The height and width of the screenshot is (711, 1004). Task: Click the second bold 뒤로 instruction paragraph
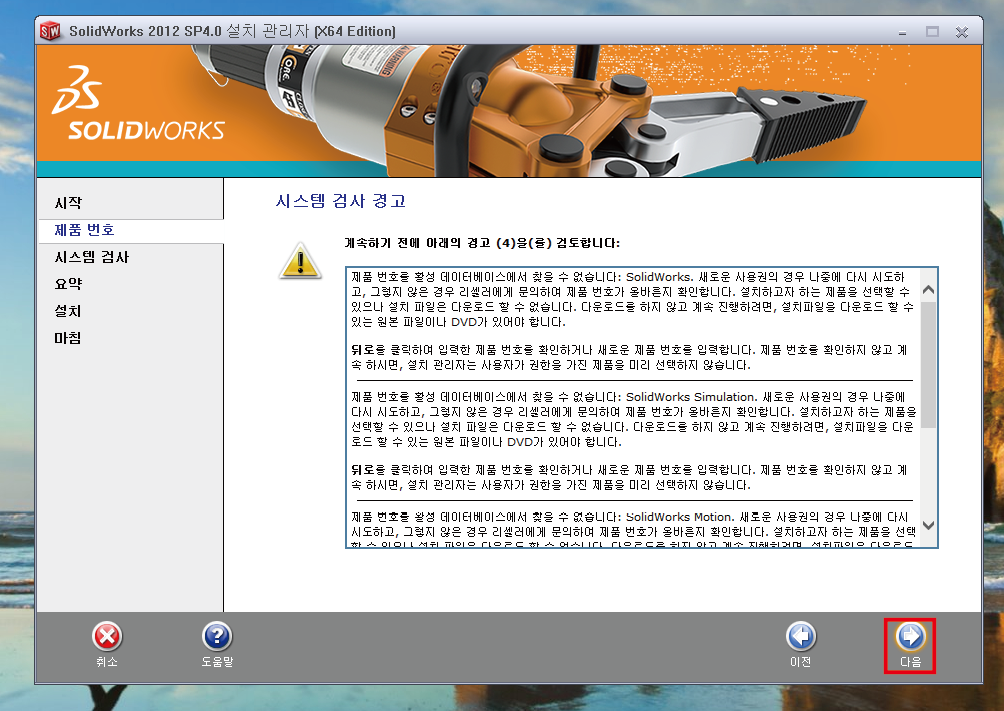[x=629, y=477]
